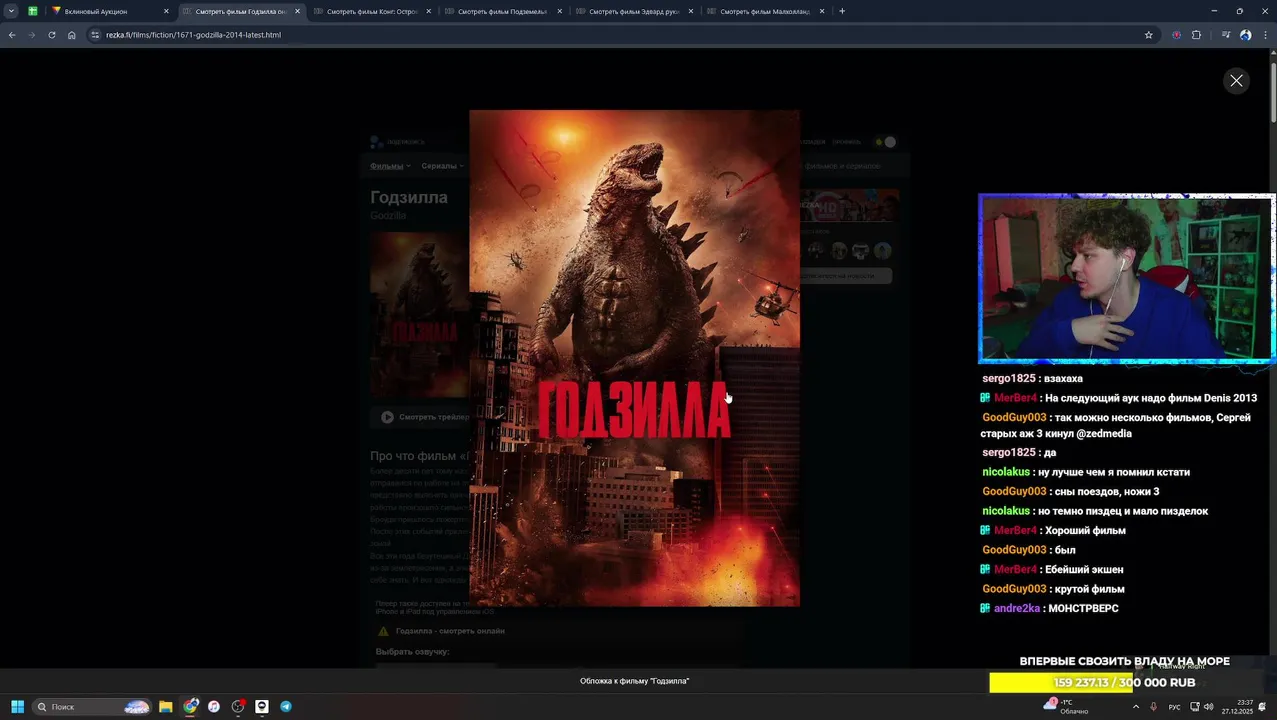Close the Godzilla poster lightbox
This screenshot has width=1277, height=720.
1236,81
